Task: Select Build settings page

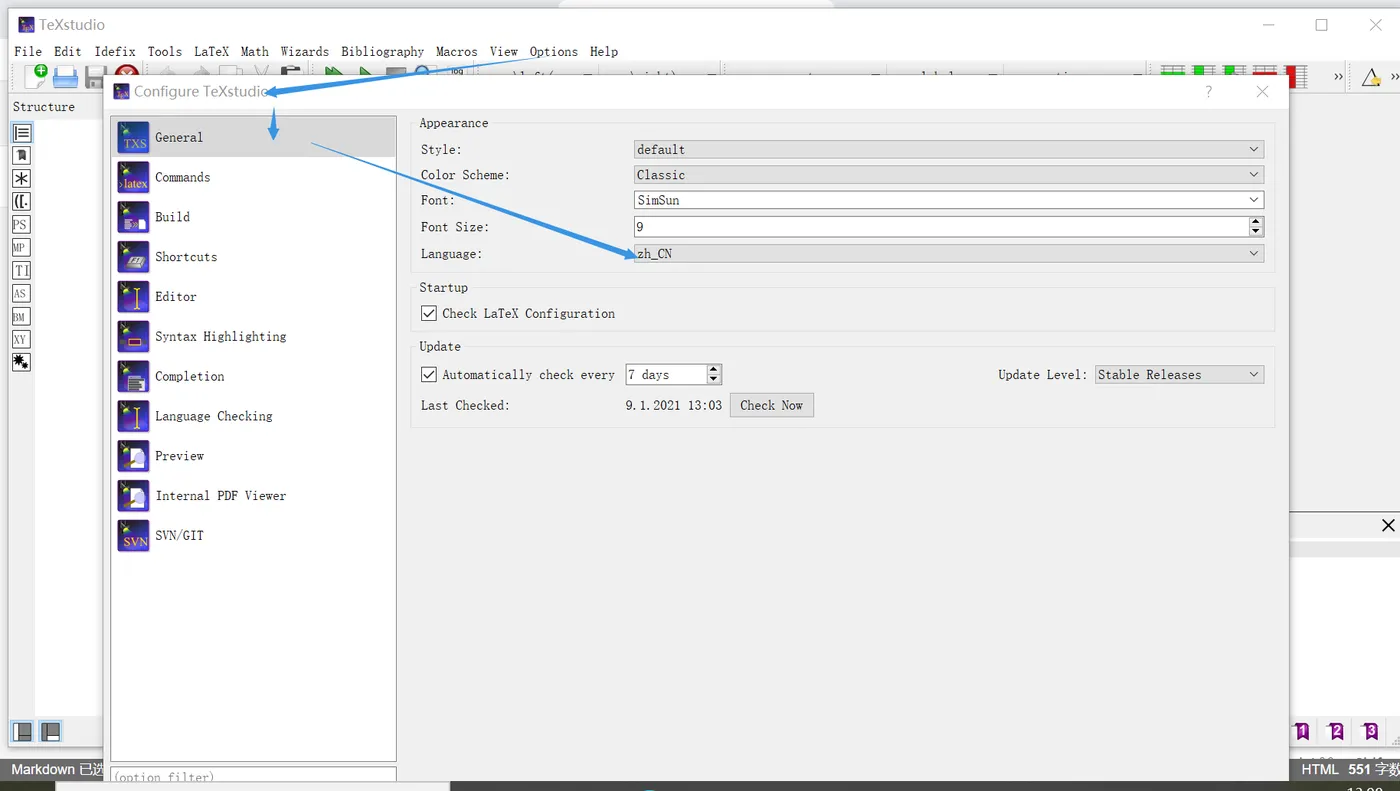Action: click(x=254, y=217)
